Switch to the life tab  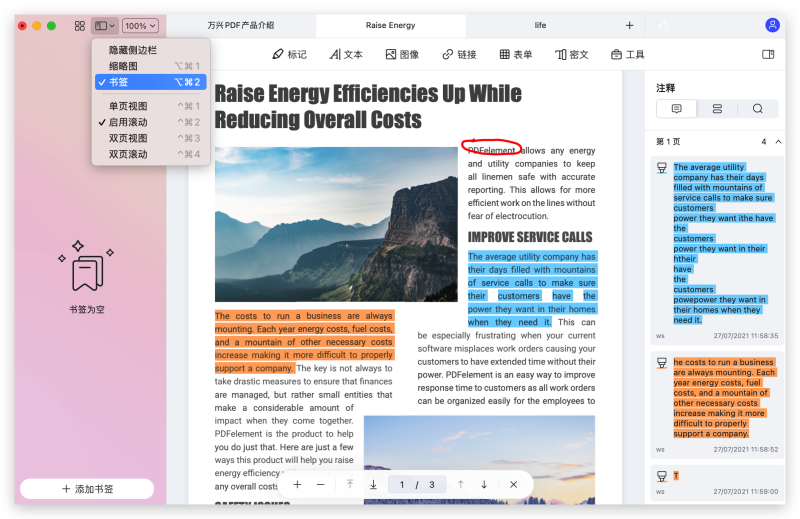[540, 25]
